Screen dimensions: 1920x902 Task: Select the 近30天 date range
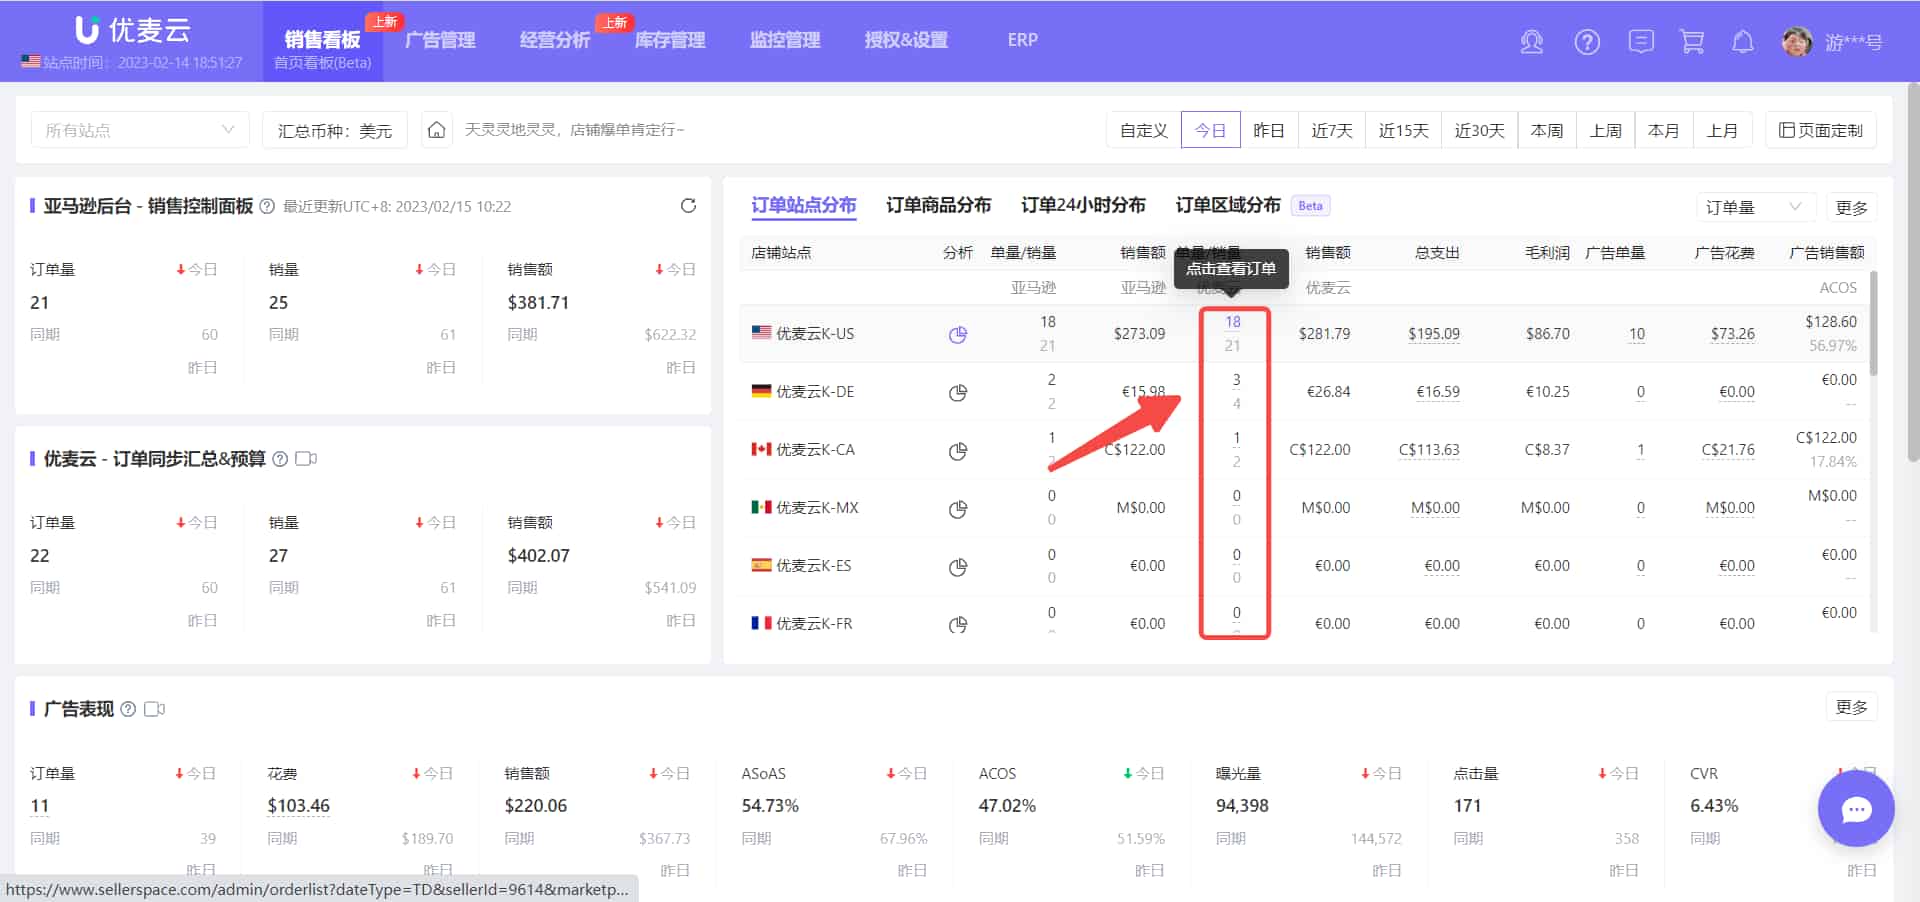tap(1479, 130)
